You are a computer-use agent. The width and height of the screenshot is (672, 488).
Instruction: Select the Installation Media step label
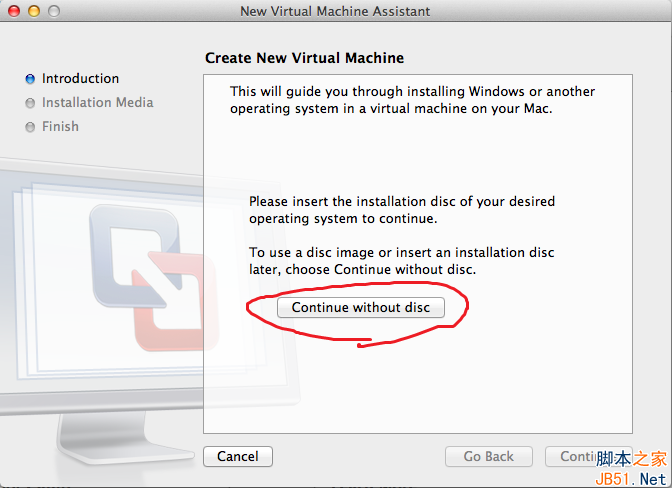(x=97, y=102)
